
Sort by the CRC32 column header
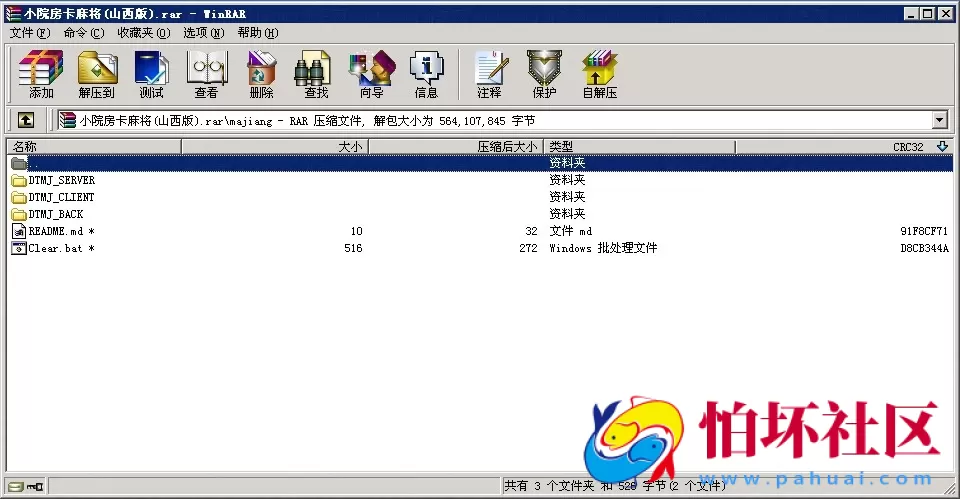click(844, 146)
